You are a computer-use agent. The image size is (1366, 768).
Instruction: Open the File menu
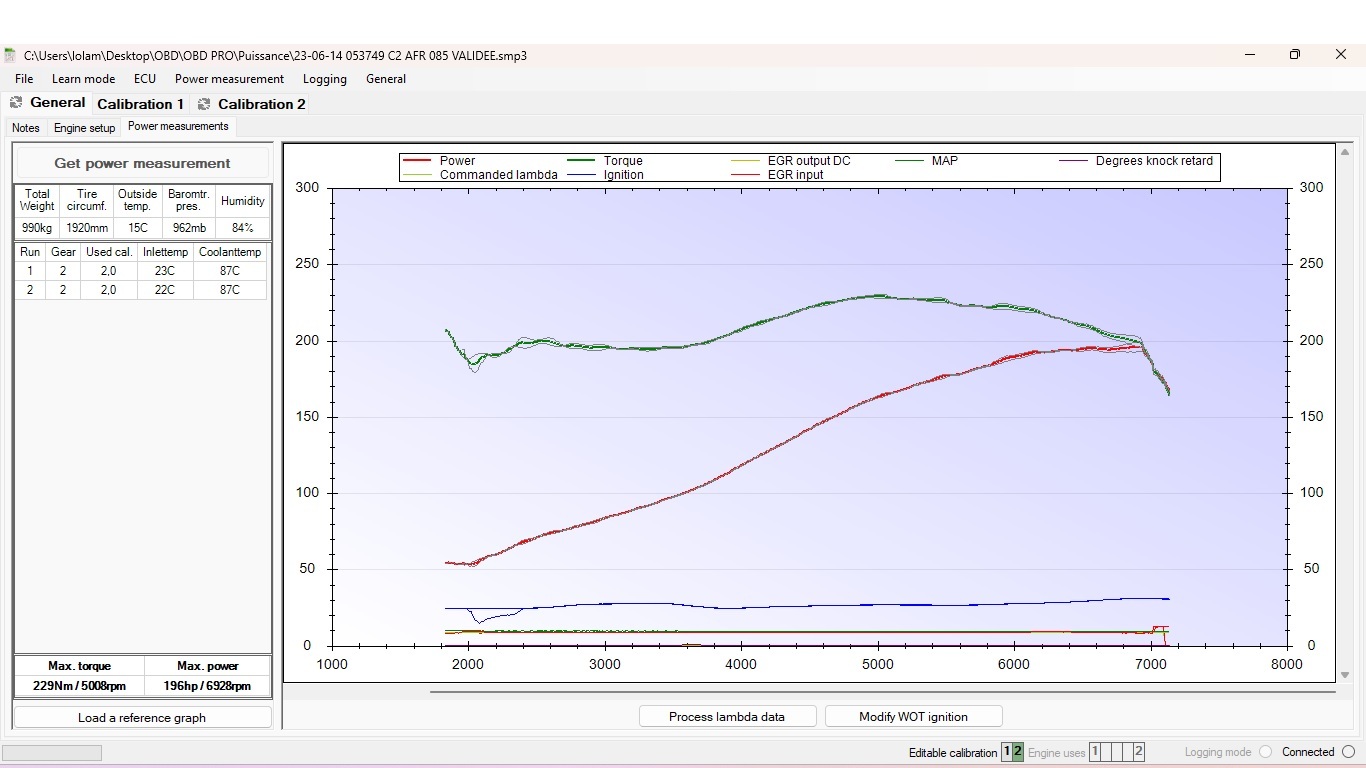pos(24,79)
